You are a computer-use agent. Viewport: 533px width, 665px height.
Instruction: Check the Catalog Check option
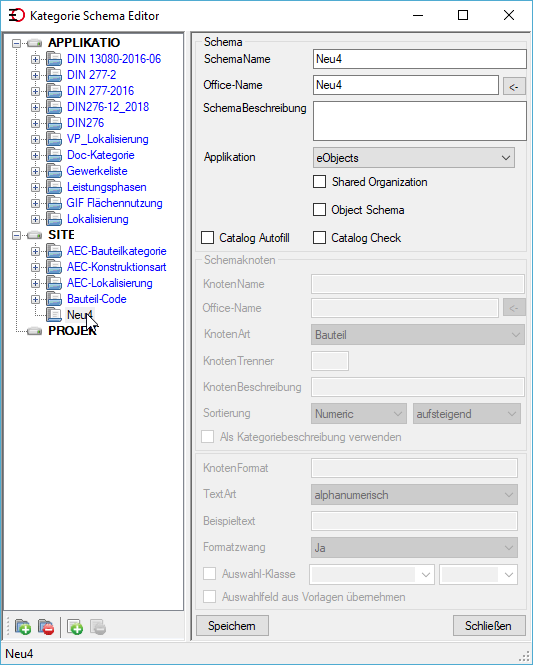coord(319,238)
